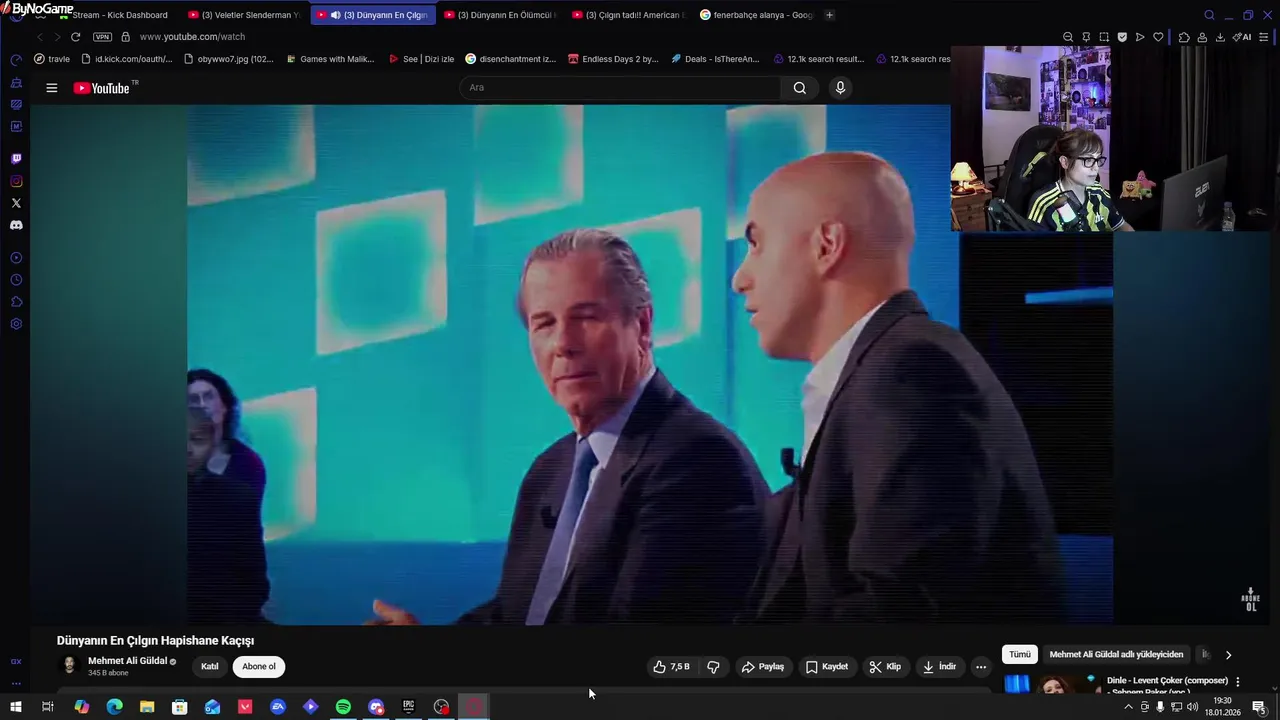Image resolution: width=1280 pixels, height=720 pixels.
Task: Switch to Veletler Slenderman tab
Action: [x=243, y=15]
